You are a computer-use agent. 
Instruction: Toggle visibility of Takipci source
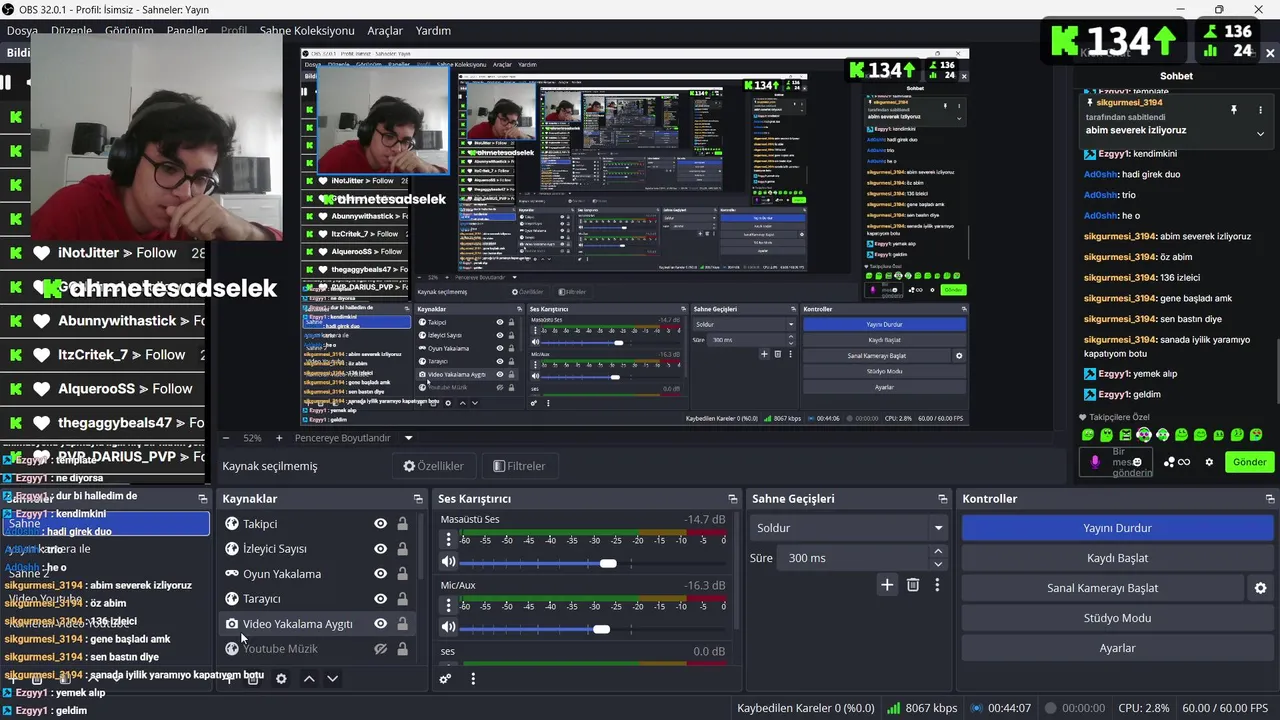(x=380, y=524)
